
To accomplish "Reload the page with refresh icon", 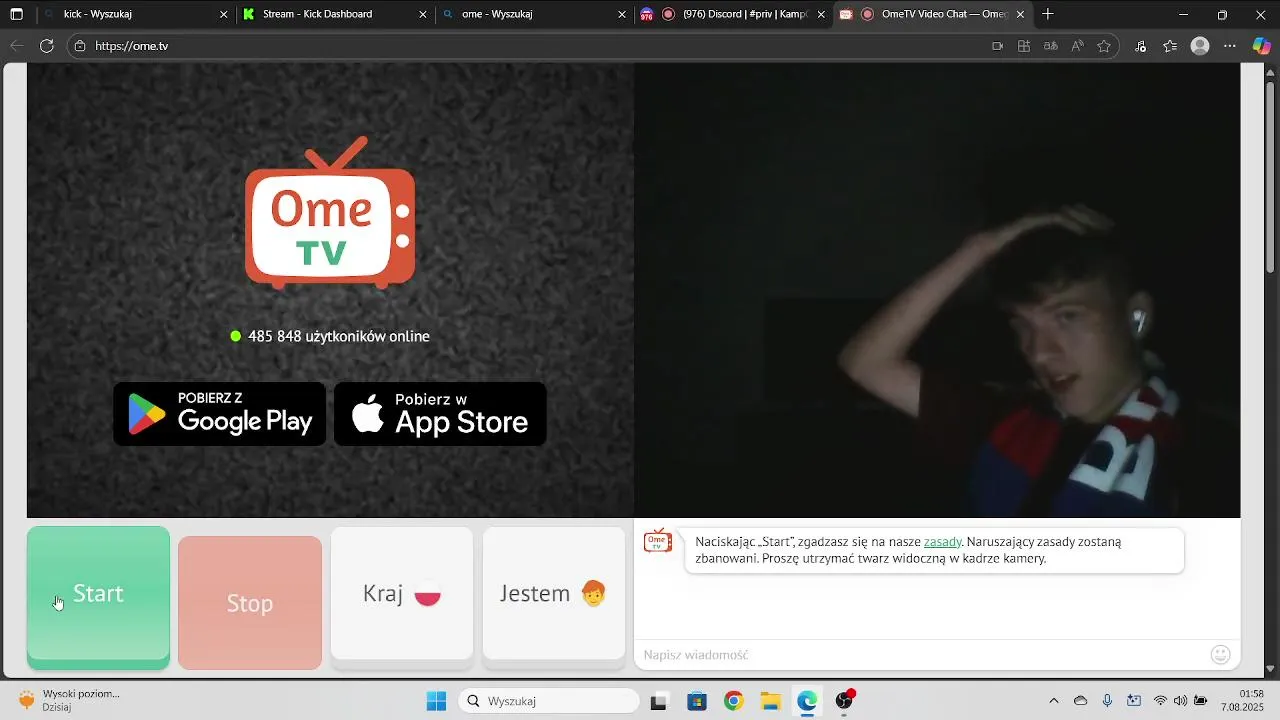I will (x=47, y=46).
